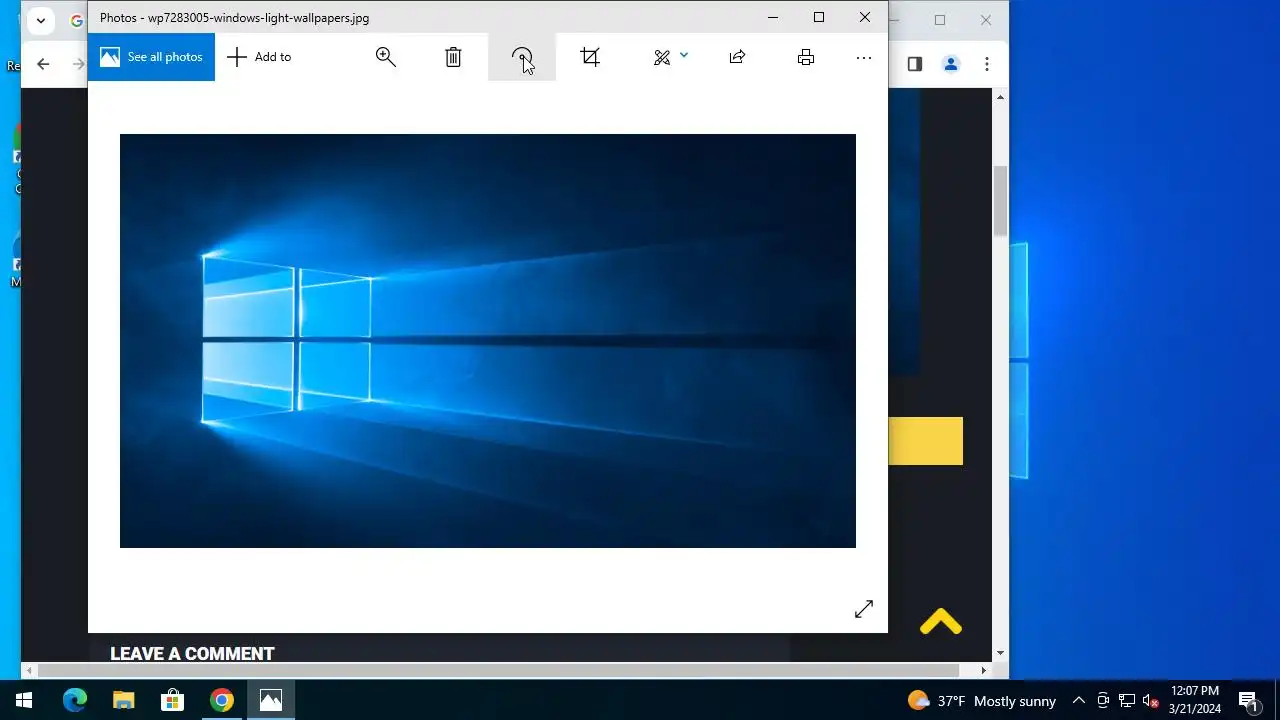Open the weather widget showing 37°F
Viewport: 1280px width, 720px height.
(x=981, y=701)
